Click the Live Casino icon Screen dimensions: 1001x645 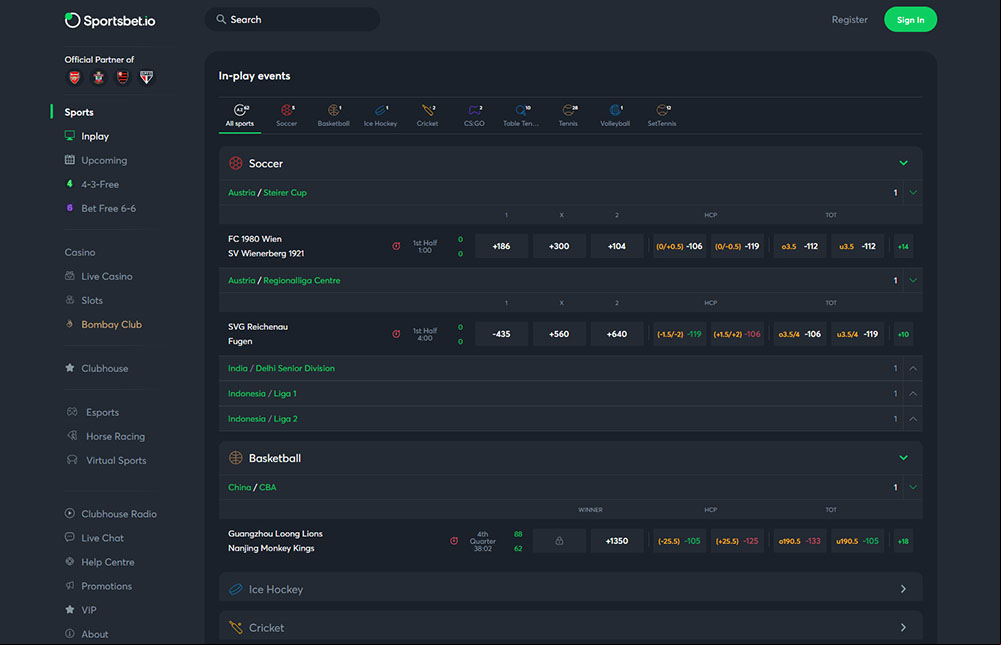pos(70,276)
